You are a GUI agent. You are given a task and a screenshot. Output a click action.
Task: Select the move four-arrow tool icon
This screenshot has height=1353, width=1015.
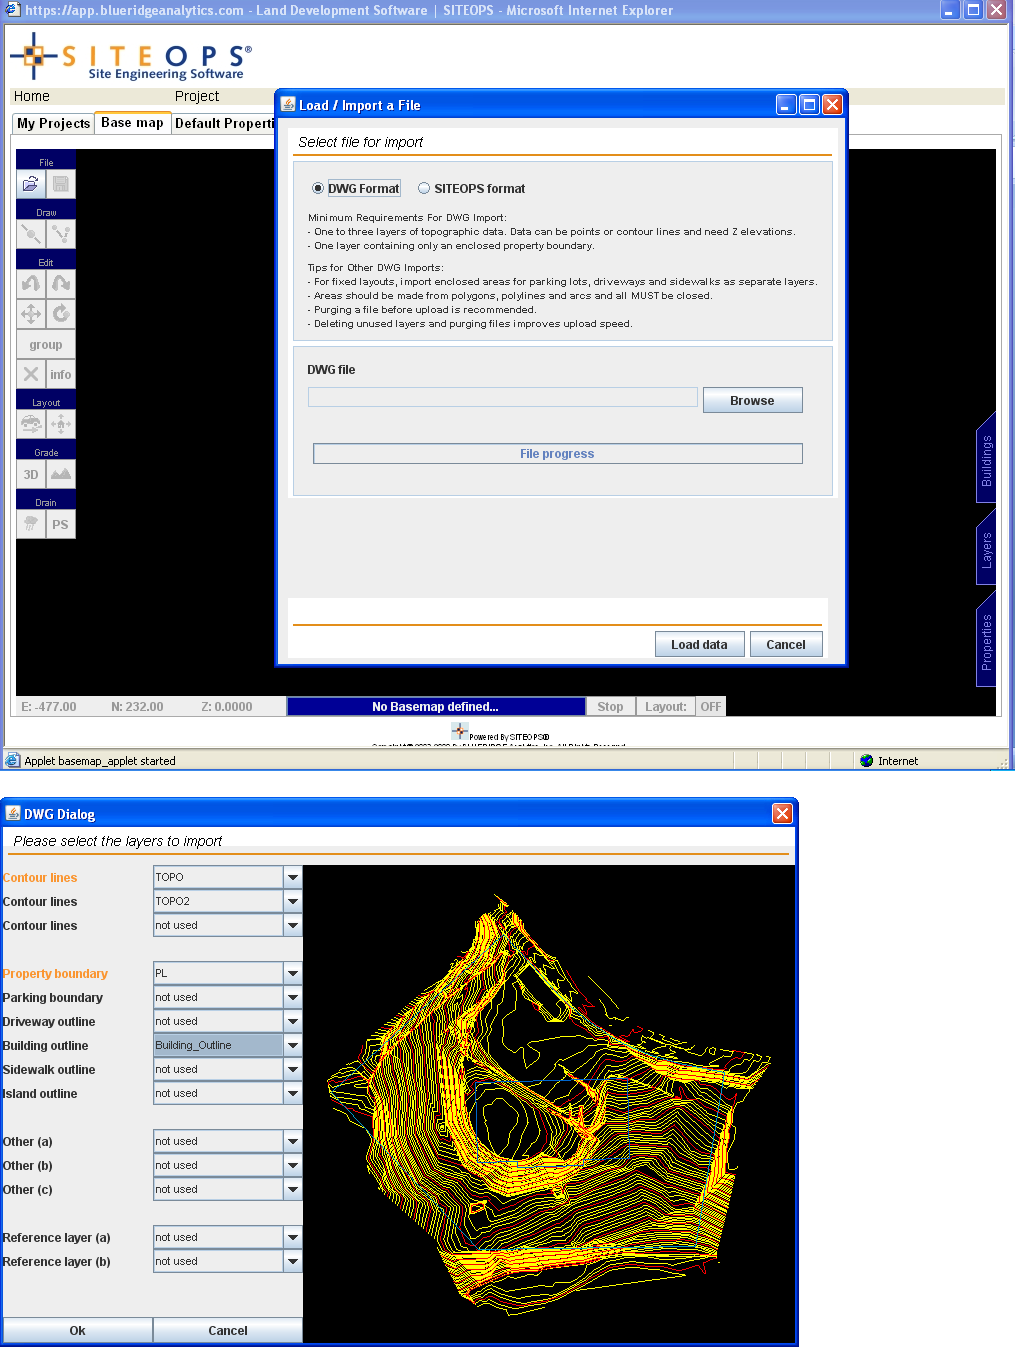pyautogui.click(x=31, y=314)
